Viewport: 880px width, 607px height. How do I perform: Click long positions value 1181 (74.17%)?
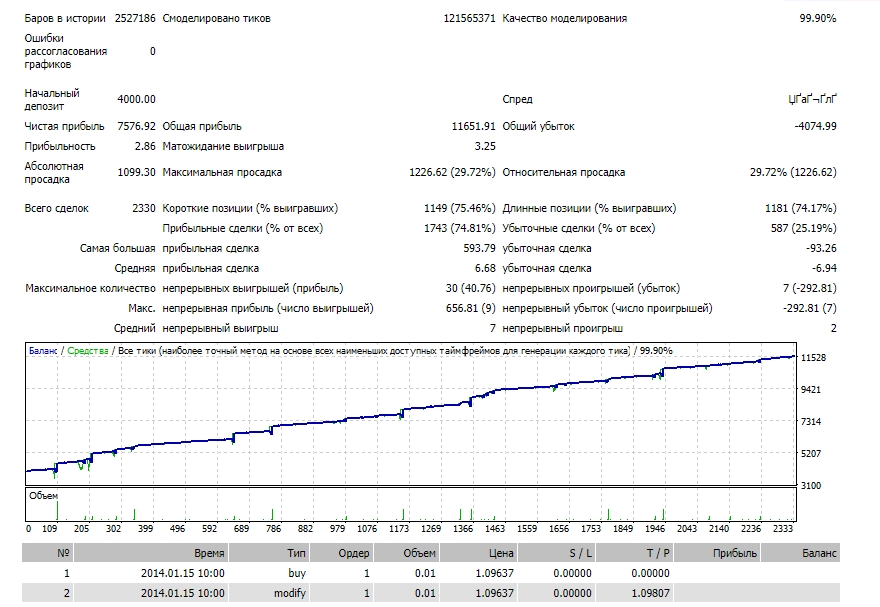[x=801, y=208]
